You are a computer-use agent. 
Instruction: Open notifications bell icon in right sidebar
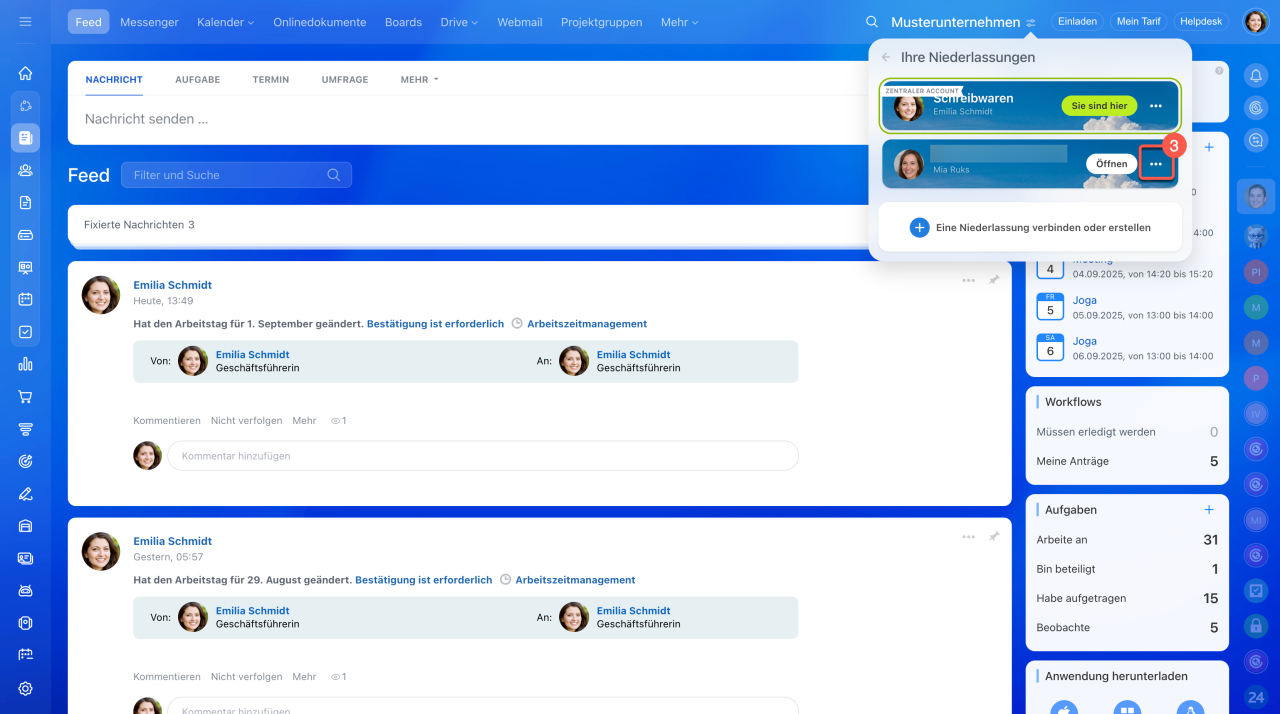(x=1255, y=75)
